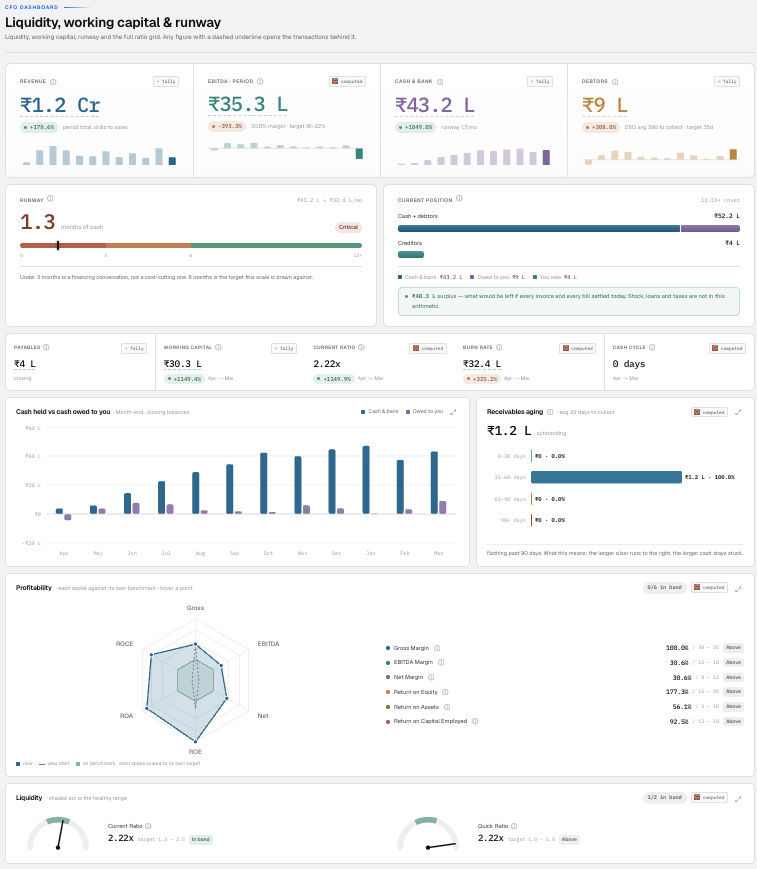This screenshot has height=869, width=757.
Task: Toggle Cash & bank legend in bar chart
Action: coord(380,412)
